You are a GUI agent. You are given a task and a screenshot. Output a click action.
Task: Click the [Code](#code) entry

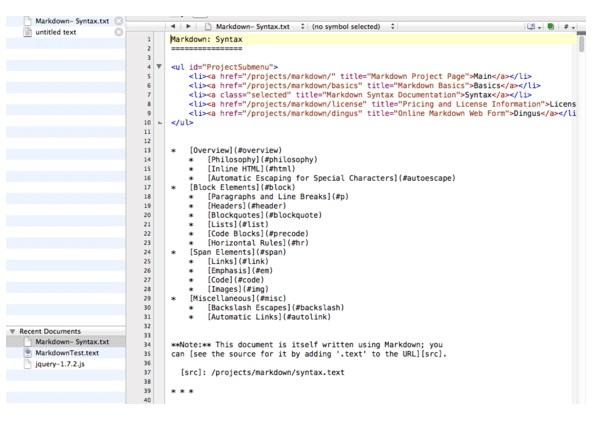coord(235,280)
